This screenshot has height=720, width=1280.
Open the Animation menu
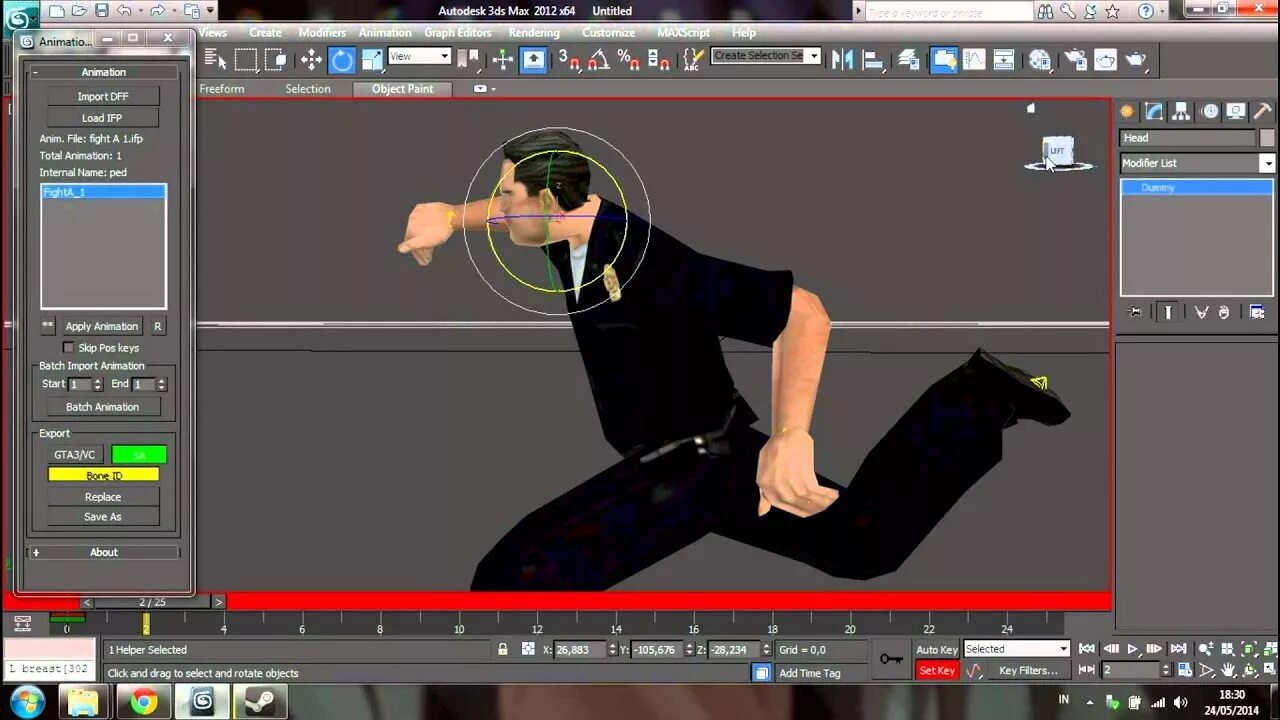pyautogui.click(x=385, y=32)
